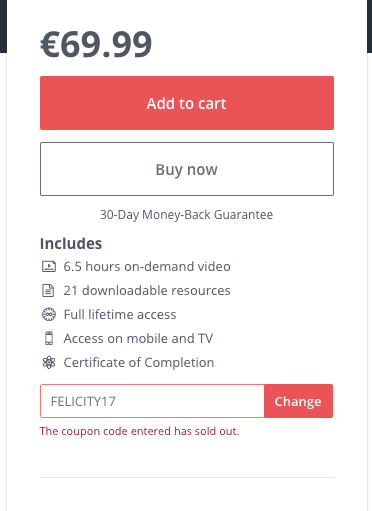Image resolution: width=372 pixels, height=511 pixels.
Task: Click the downloadable resources document icon
Action: tap(48, 290)
